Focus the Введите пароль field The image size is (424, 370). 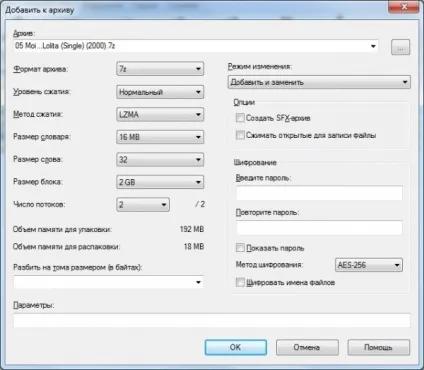[x=319, y=193]
